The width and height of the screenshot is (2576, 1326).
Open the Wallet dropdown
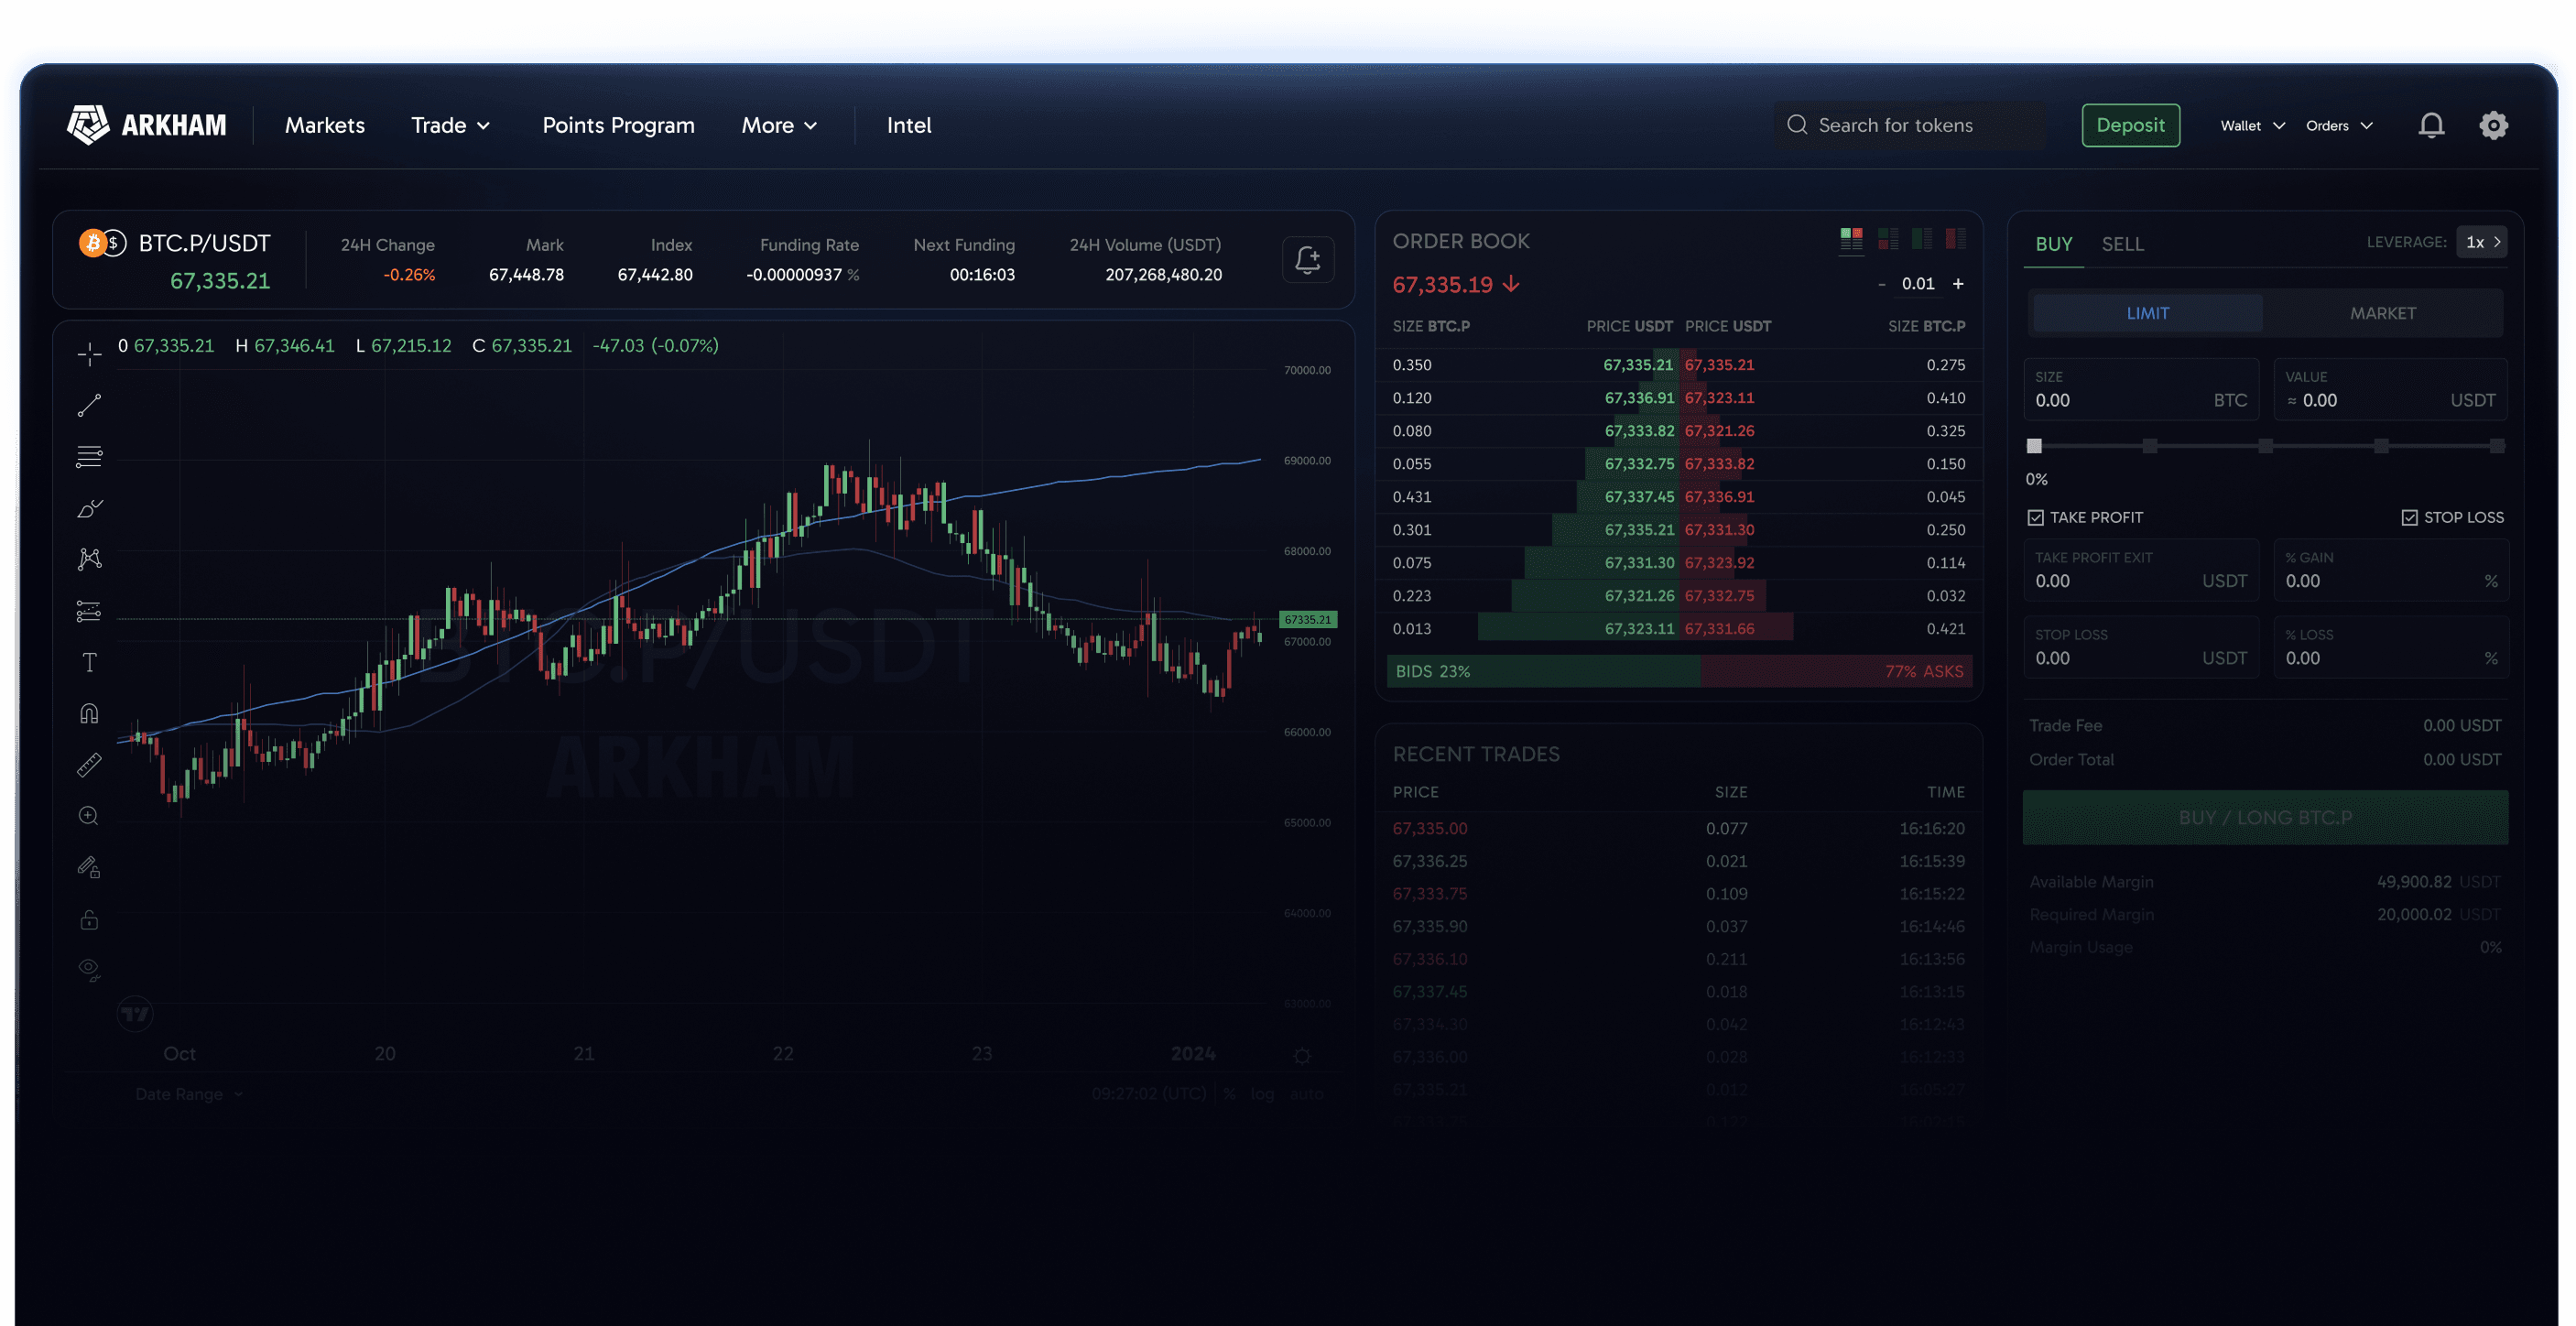point(2252,126)
